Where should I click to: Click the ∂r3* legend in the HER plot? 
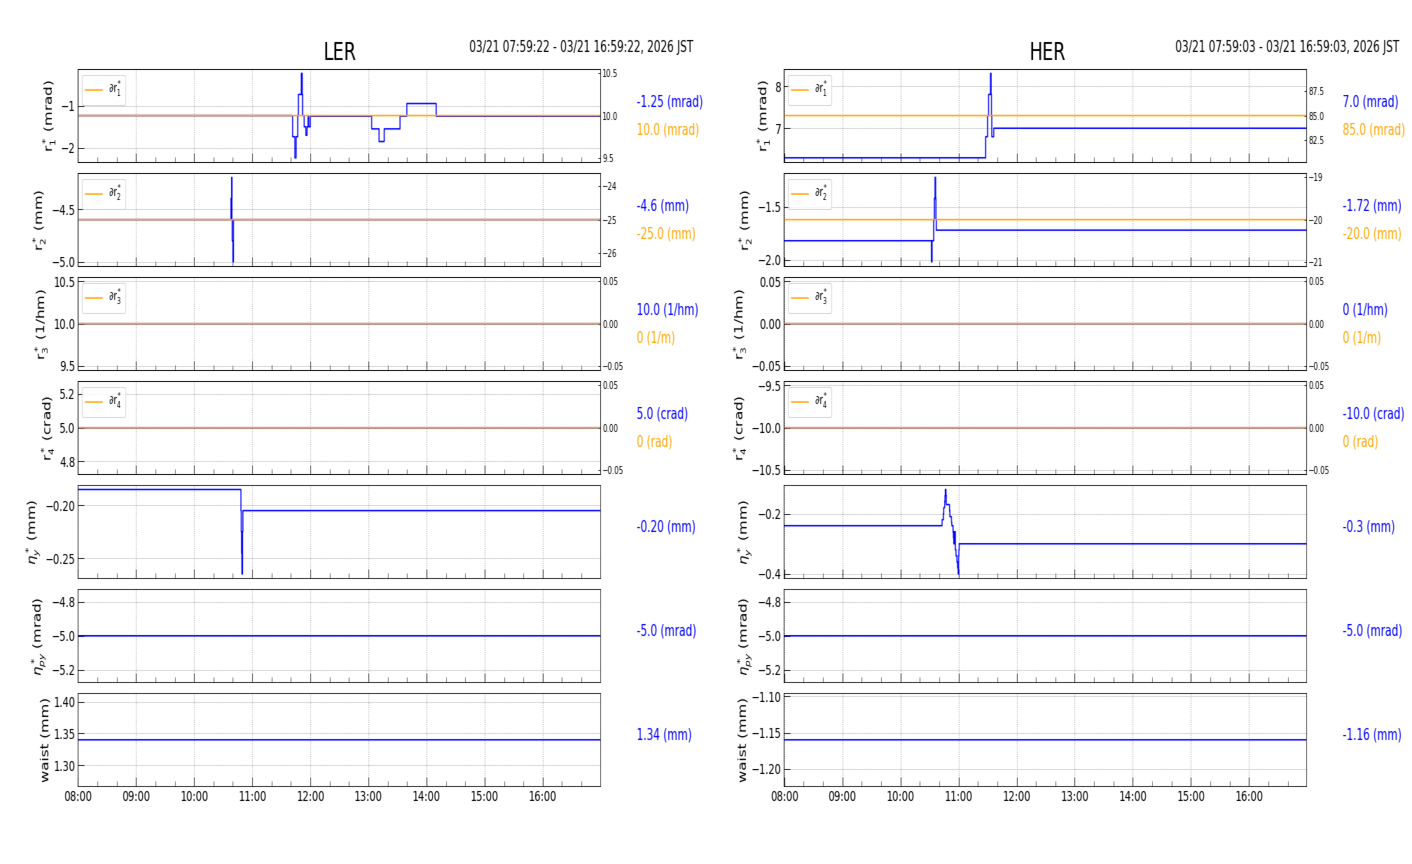click(x=810, y=298)
